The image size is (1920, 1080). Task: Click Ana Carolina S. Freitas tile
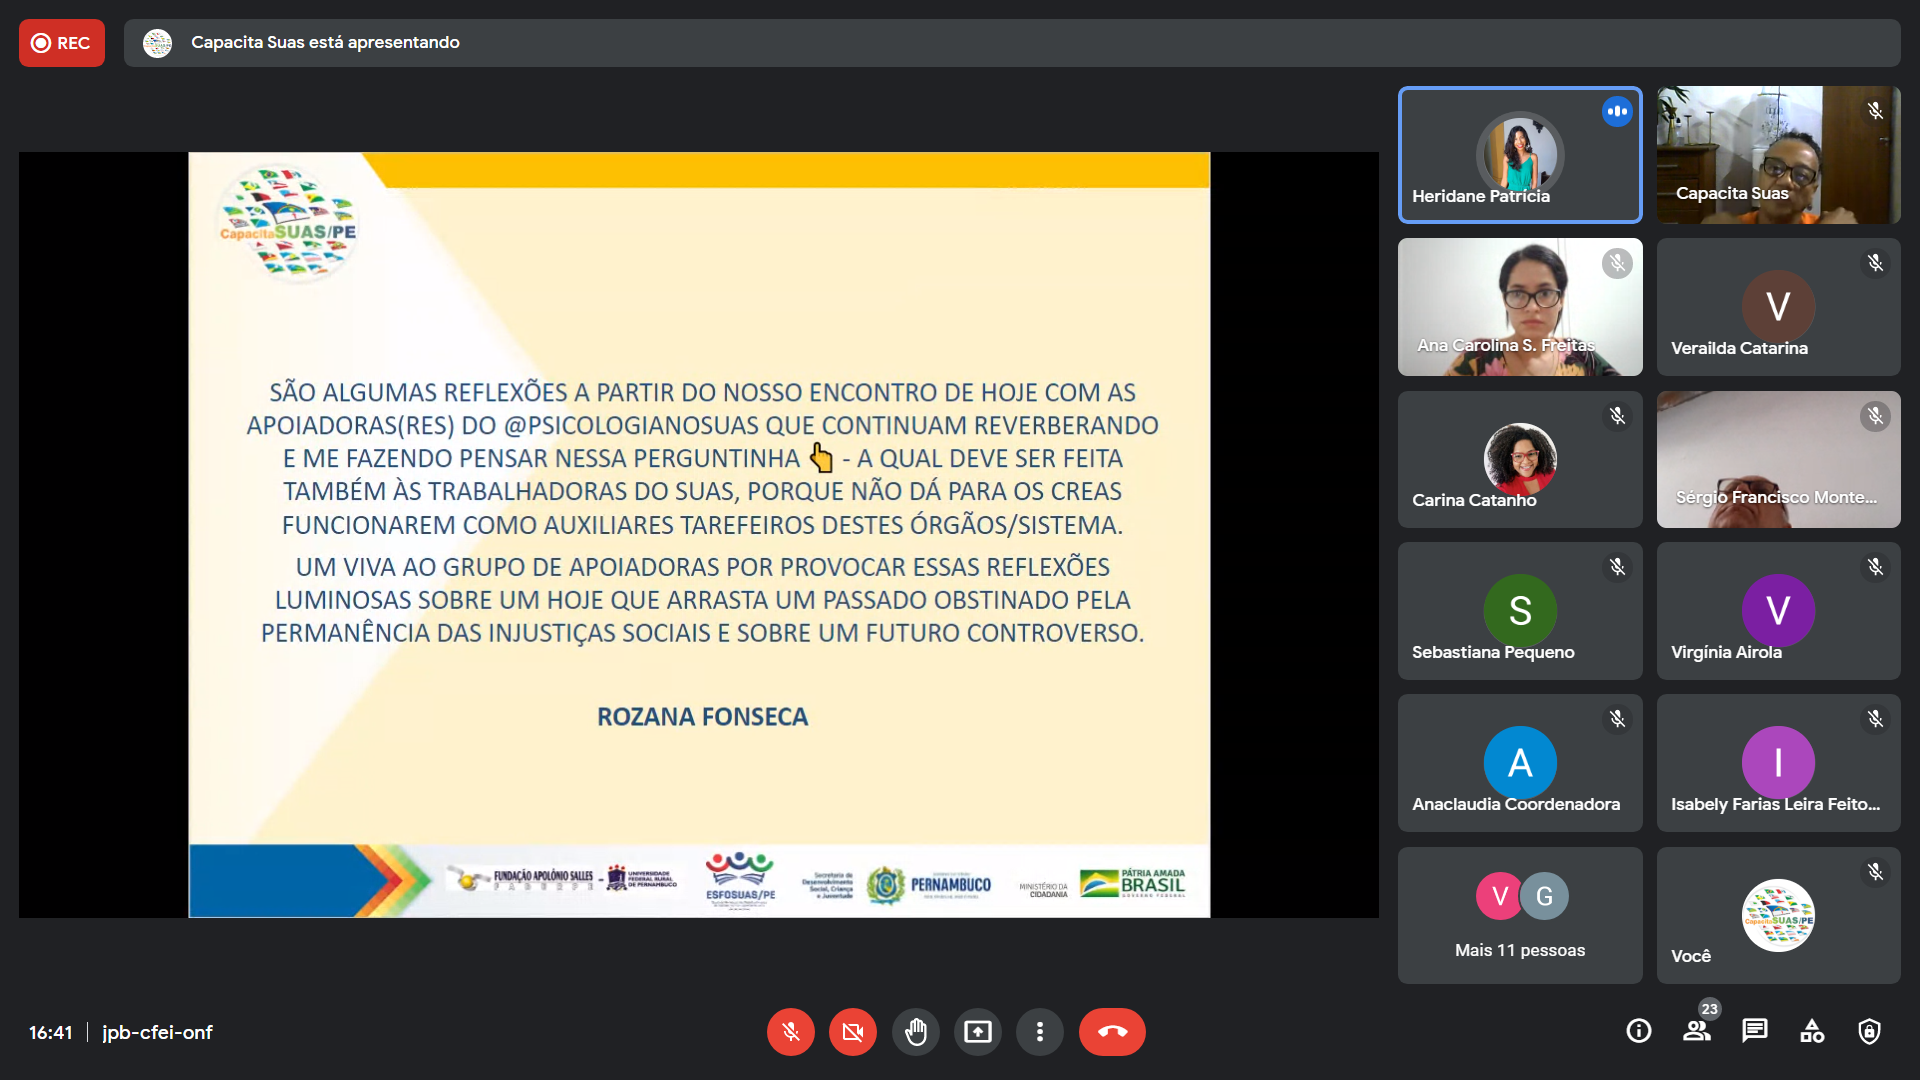[x=1519, y=307]
